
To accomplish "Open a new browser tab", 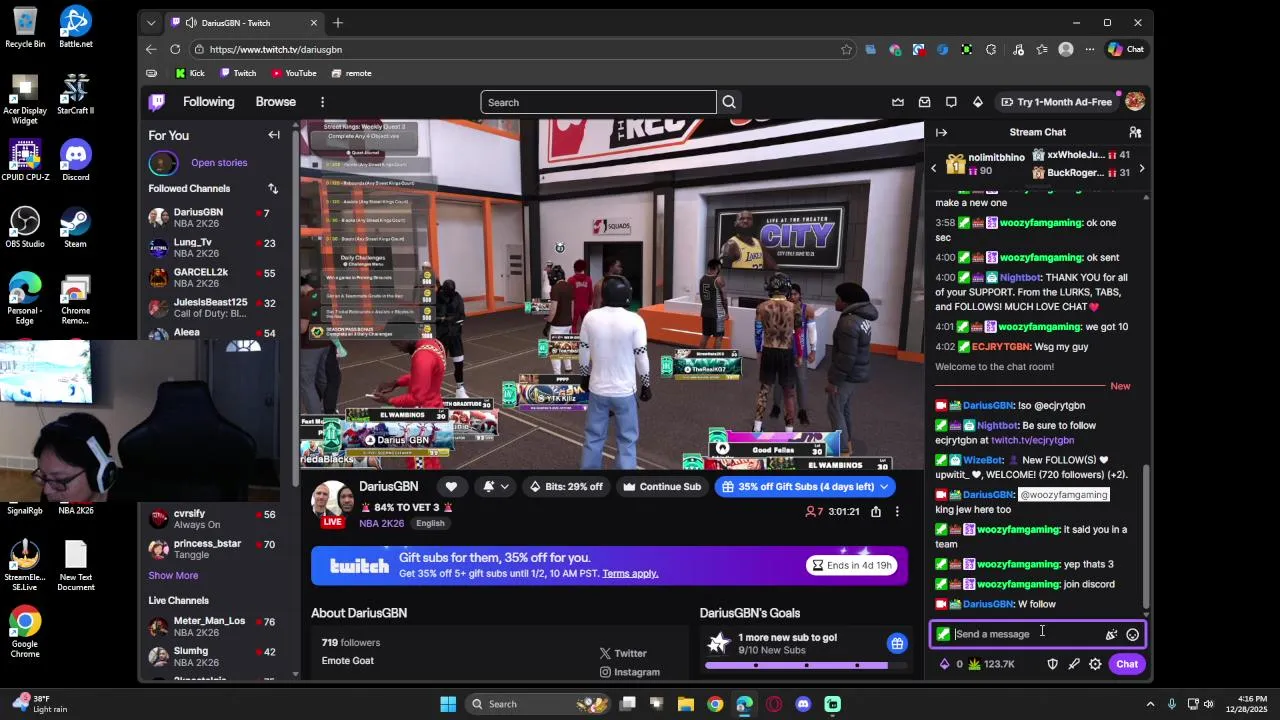I will click(x=337, y=22).
